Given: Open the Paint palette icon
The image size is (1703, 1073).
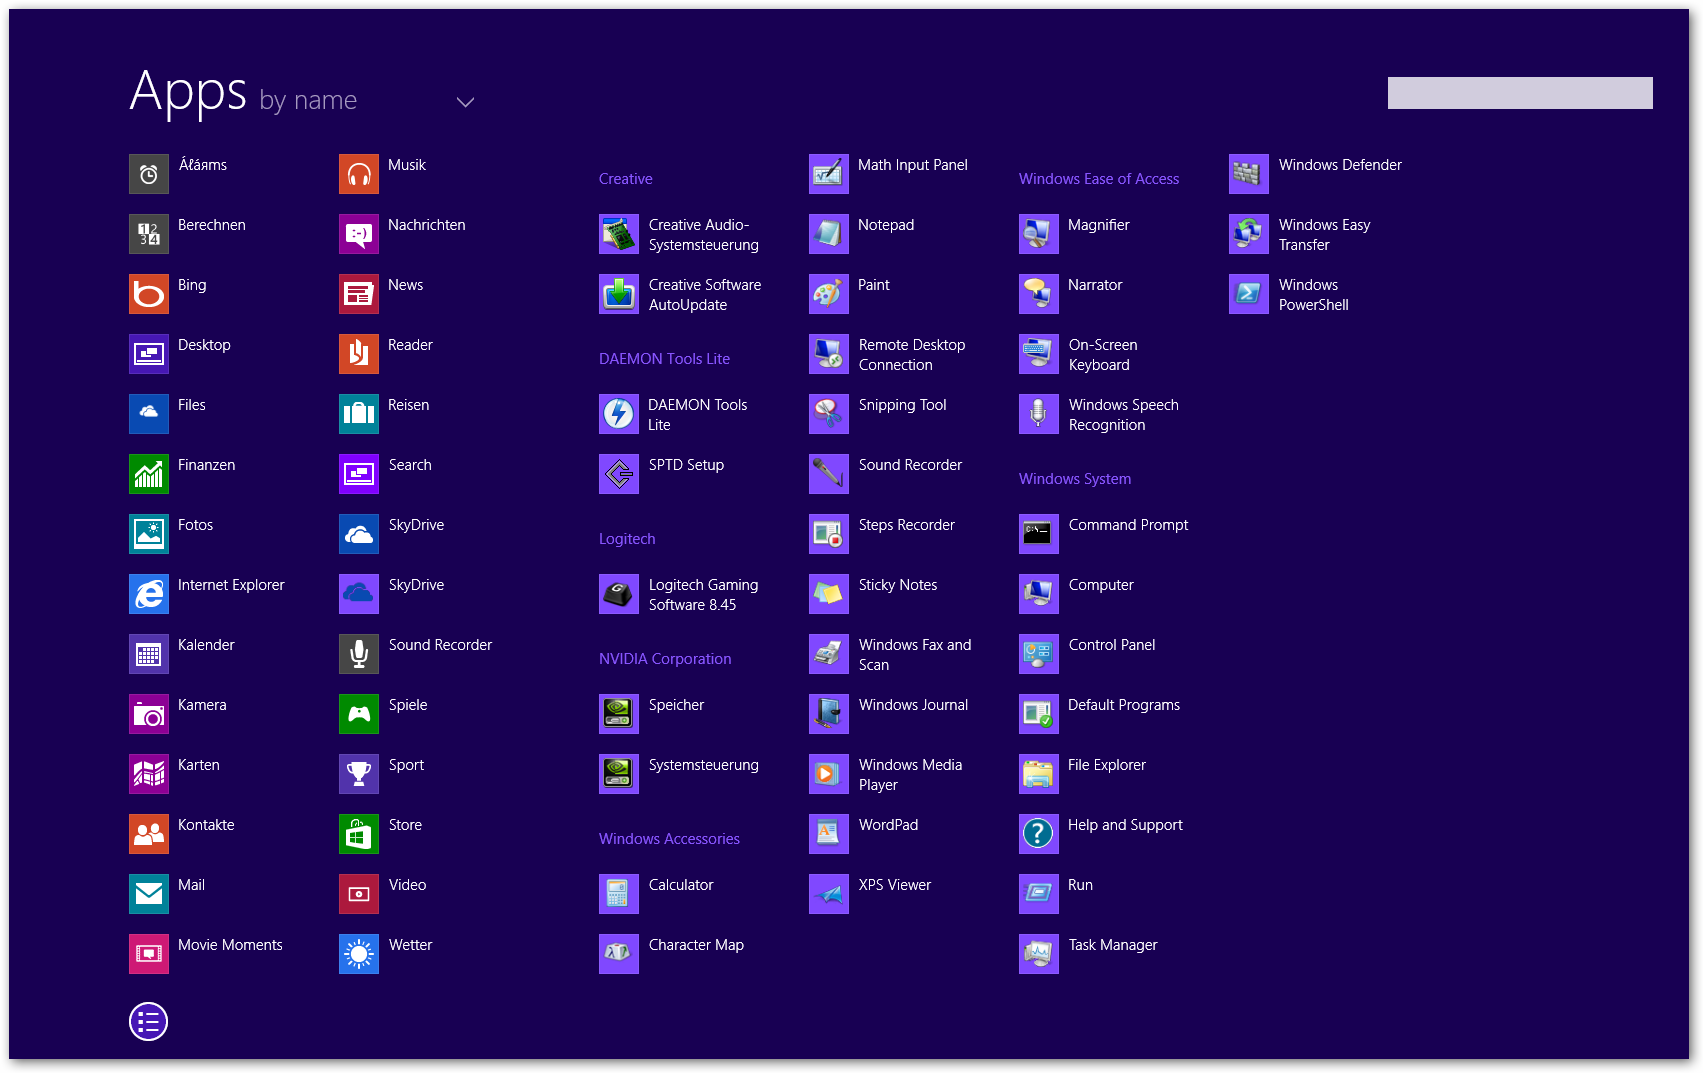Looking at the screenshot, I should tap(829, 294).
